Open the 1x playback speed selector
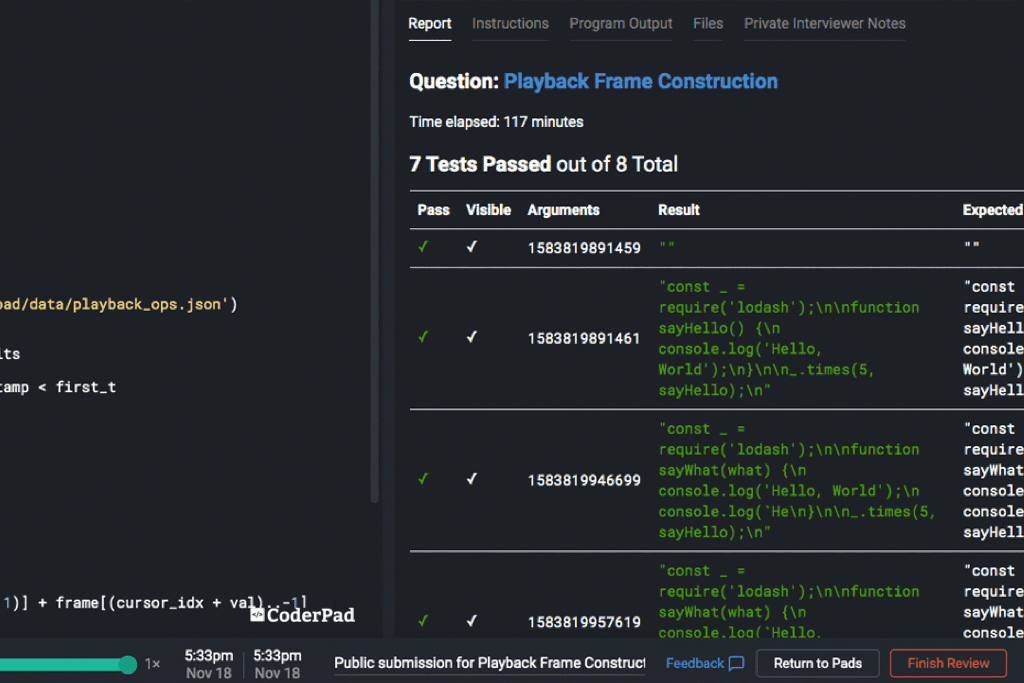 pos(152,664)
